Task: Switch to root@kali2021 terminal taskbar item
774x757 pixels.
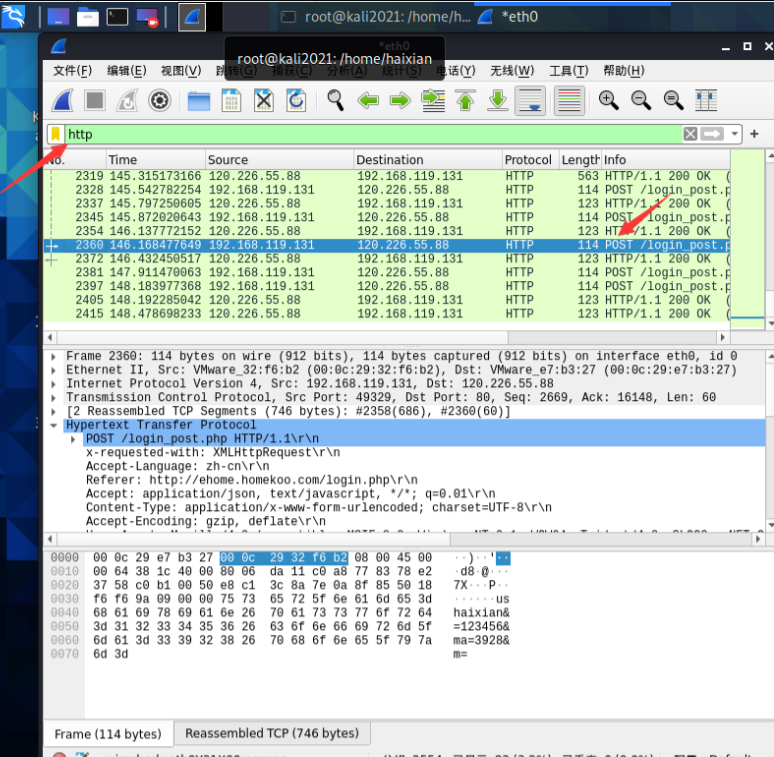Action: (x=376, y=17)
